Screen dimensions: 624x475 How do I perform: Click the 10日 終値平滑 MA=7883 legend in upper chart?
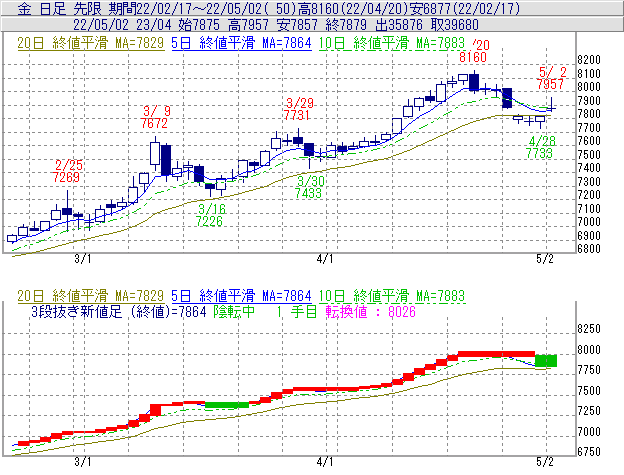392,43
